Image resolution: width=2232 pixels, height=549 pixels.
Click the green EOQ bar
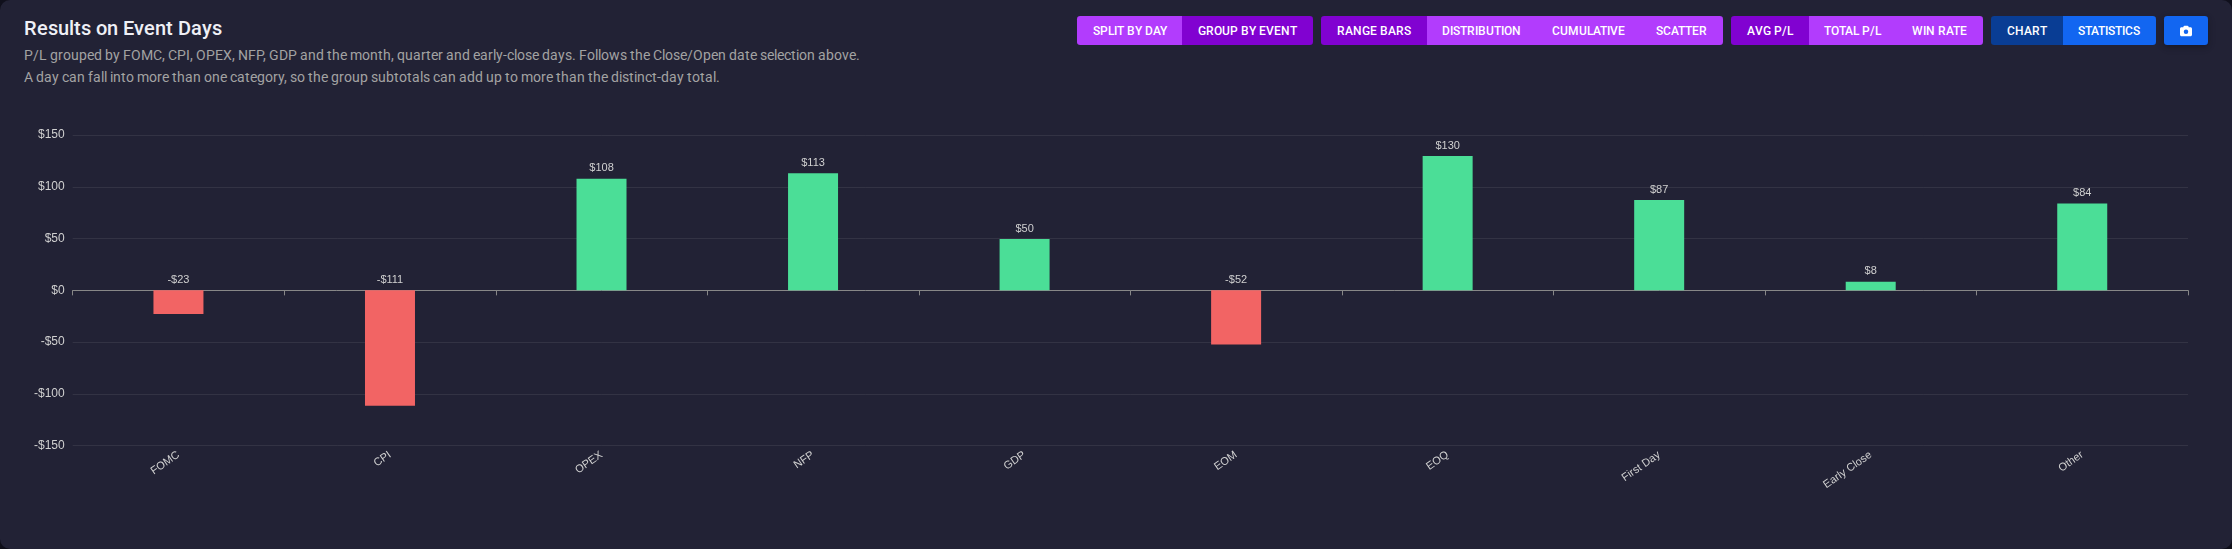[x=1447, y=223]
